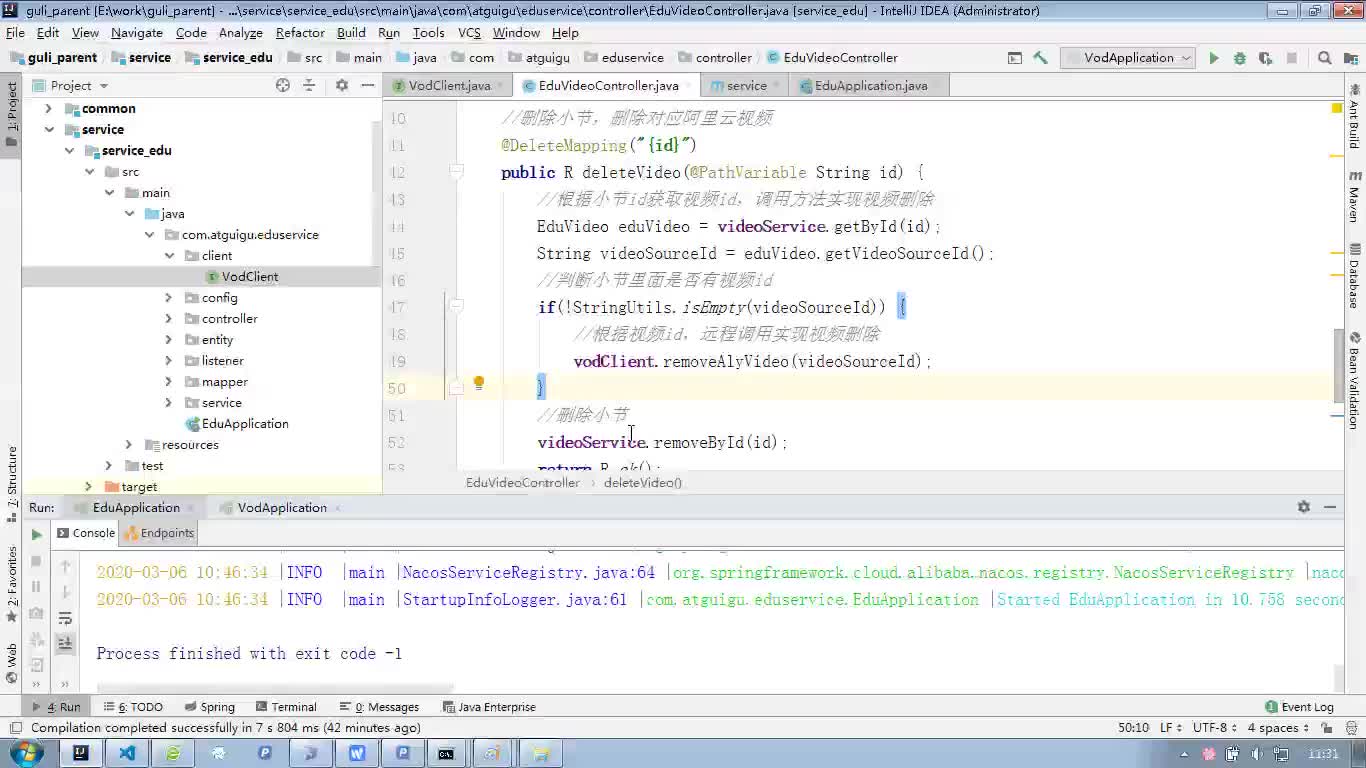Click the Windows Start orb
This screenshot has width=1366, height=768.
click(x=26, y=753)
